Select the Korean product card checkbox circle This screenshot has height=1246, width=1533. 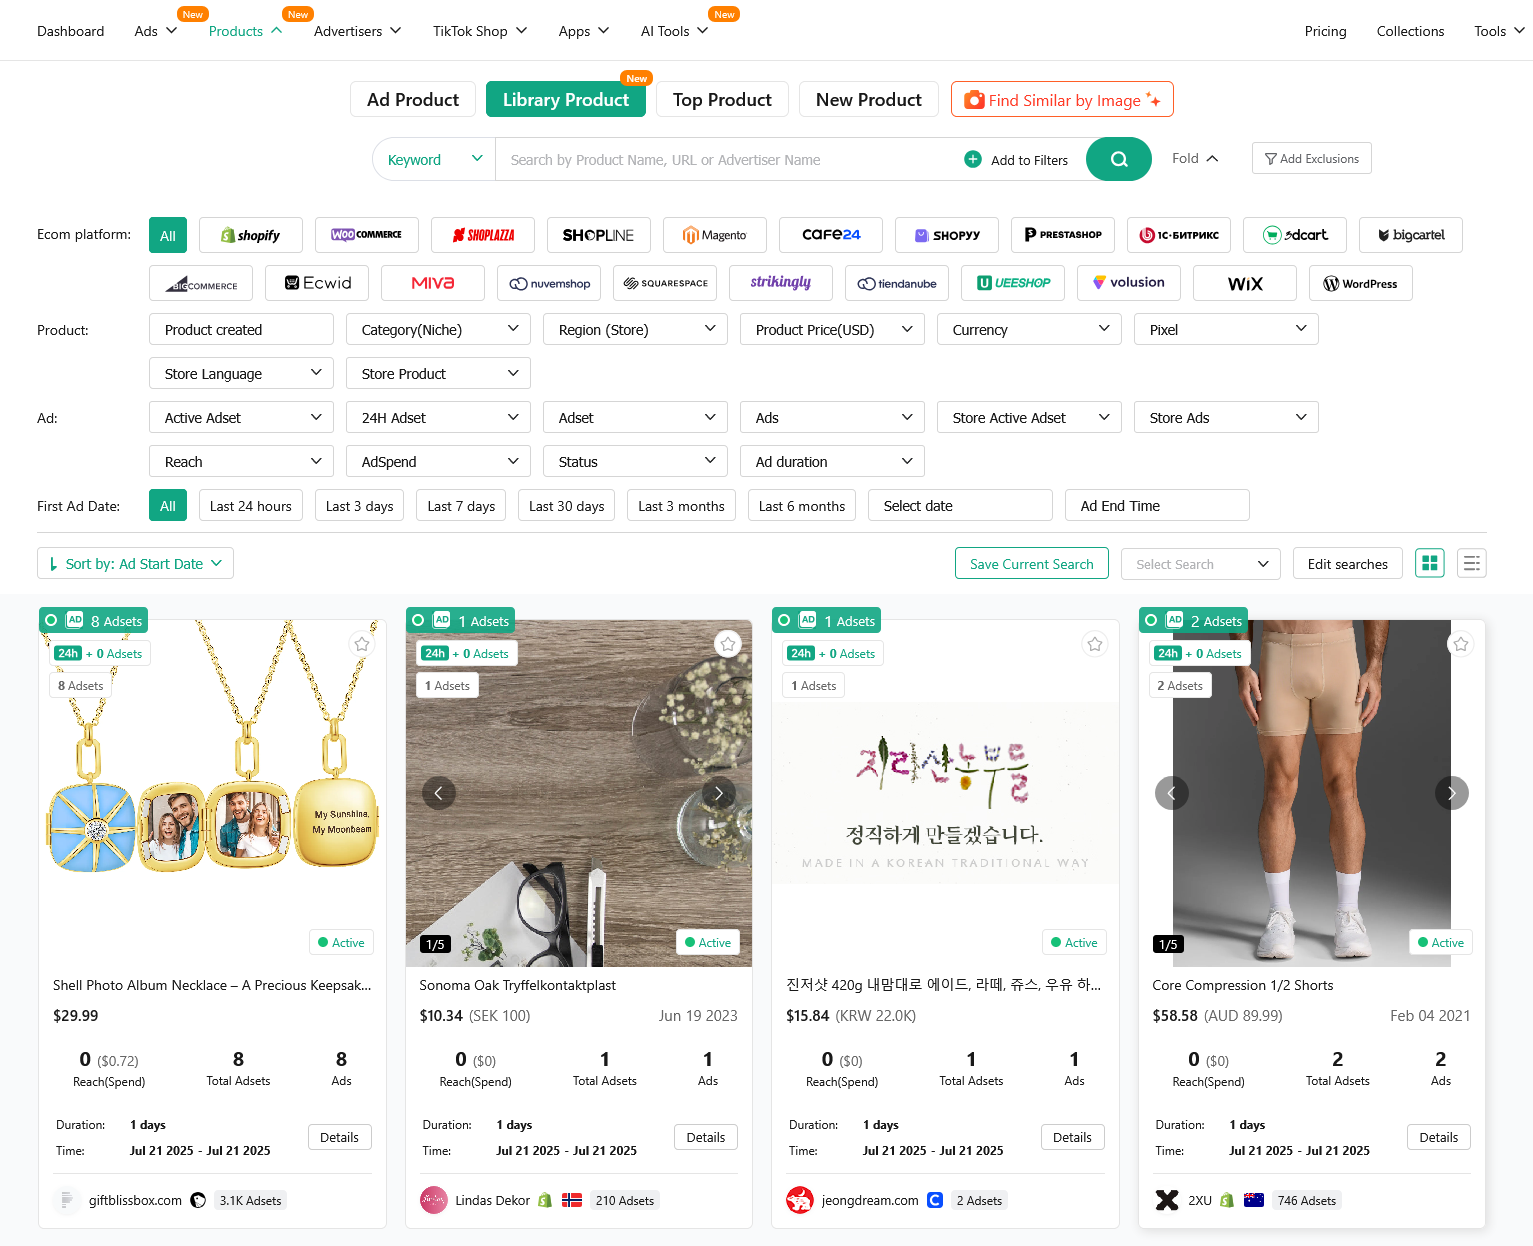[784, 620]
